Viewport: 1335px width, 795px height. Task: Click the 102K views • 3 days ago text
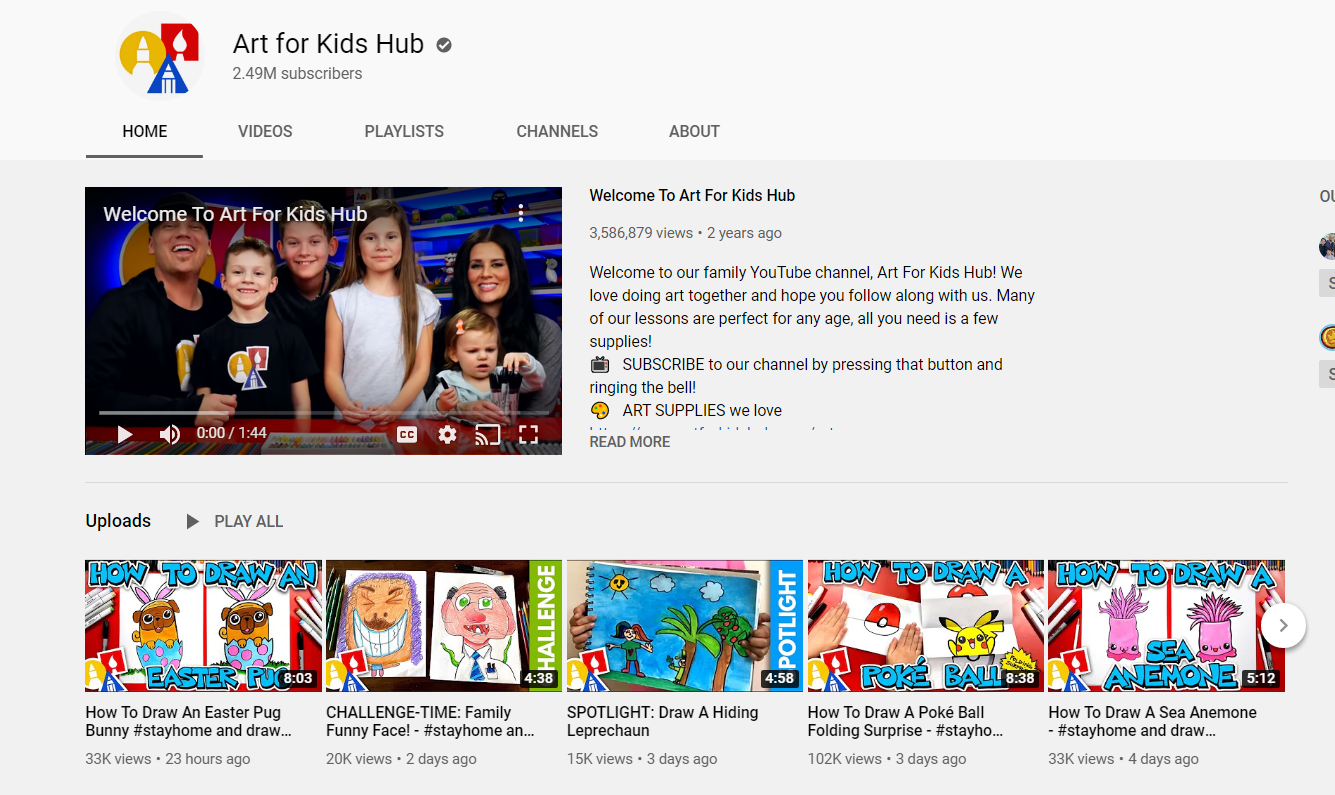[887, 759]
